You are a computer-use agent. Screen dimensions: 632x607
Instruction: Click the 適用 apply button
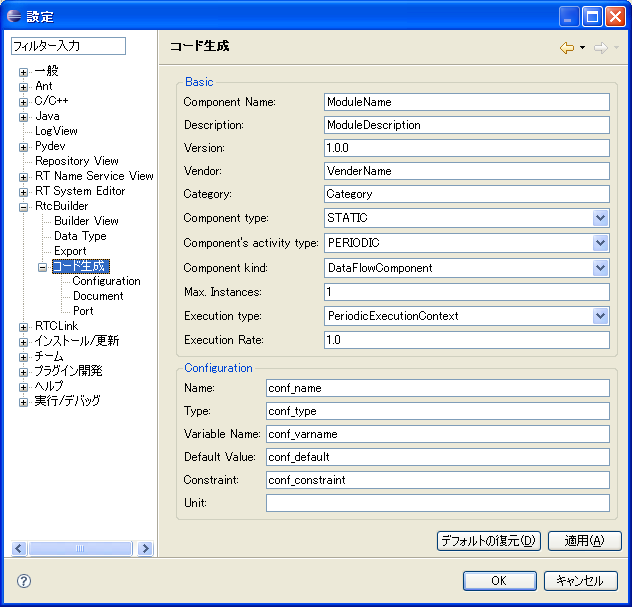(584, 540)
